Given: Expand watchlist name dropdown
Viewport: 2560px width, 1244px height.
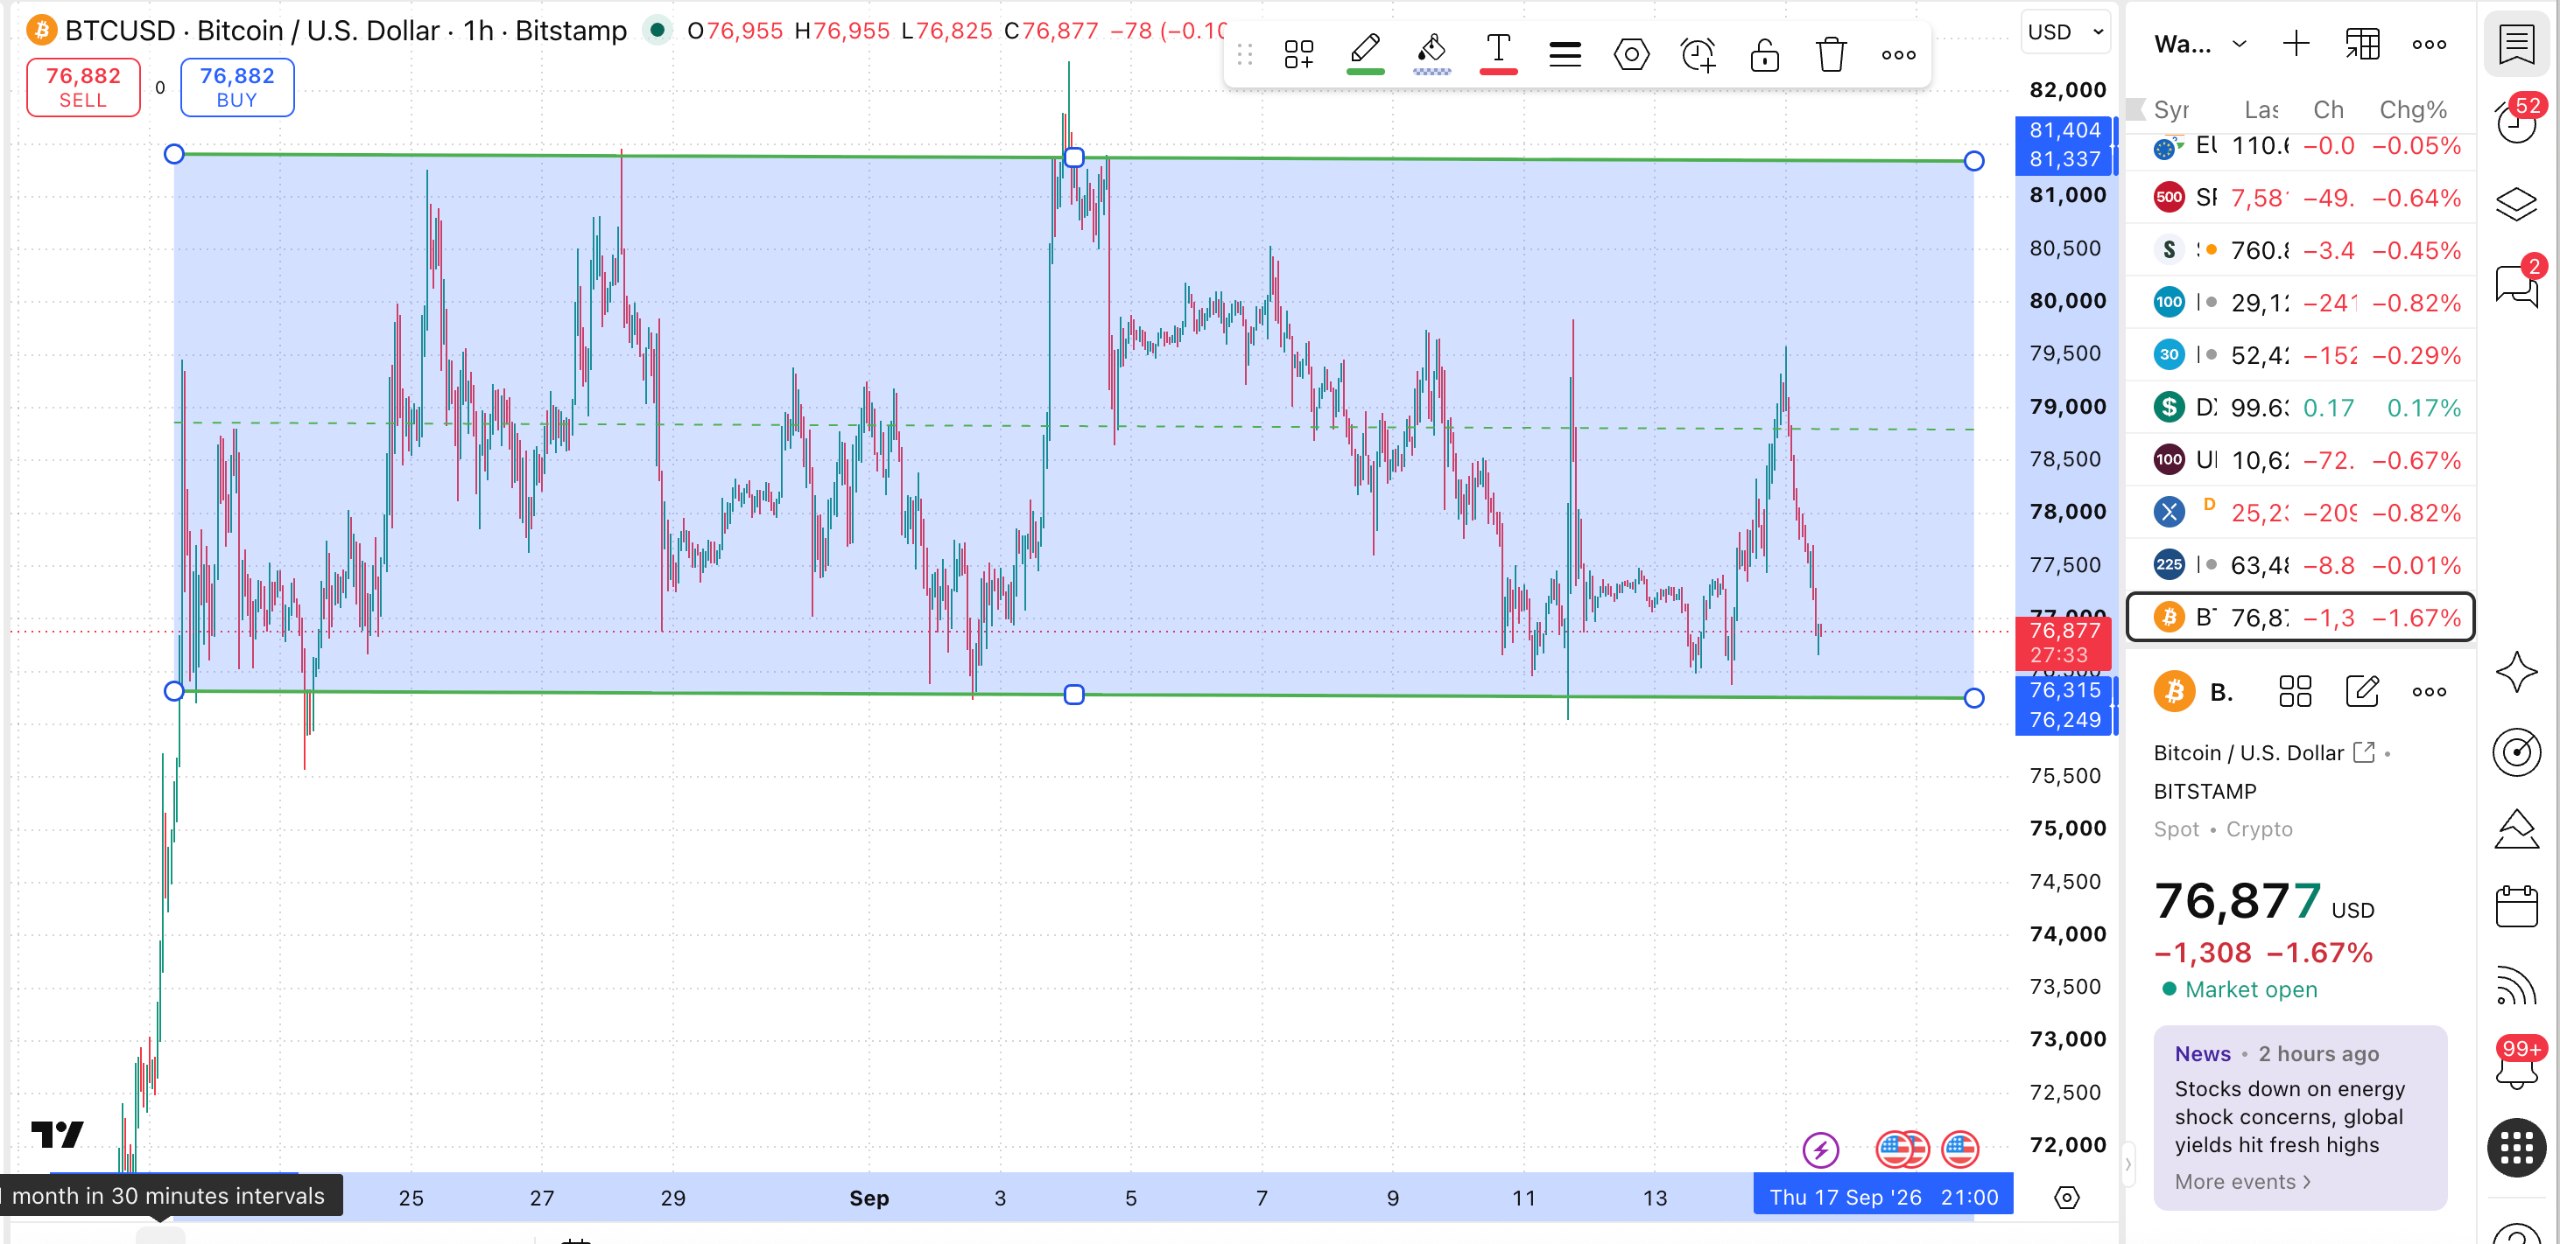Looking at the screenshot, I should (x=2200, y=44).
